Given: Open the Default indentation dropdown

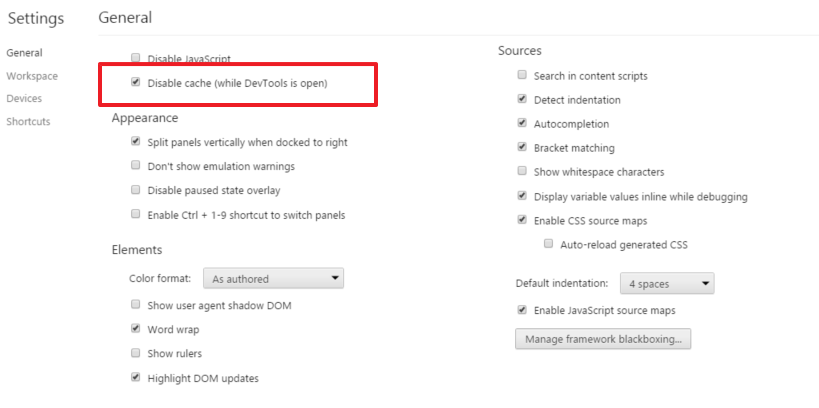Looking at the screenshot, I should [x=667, y=284].
